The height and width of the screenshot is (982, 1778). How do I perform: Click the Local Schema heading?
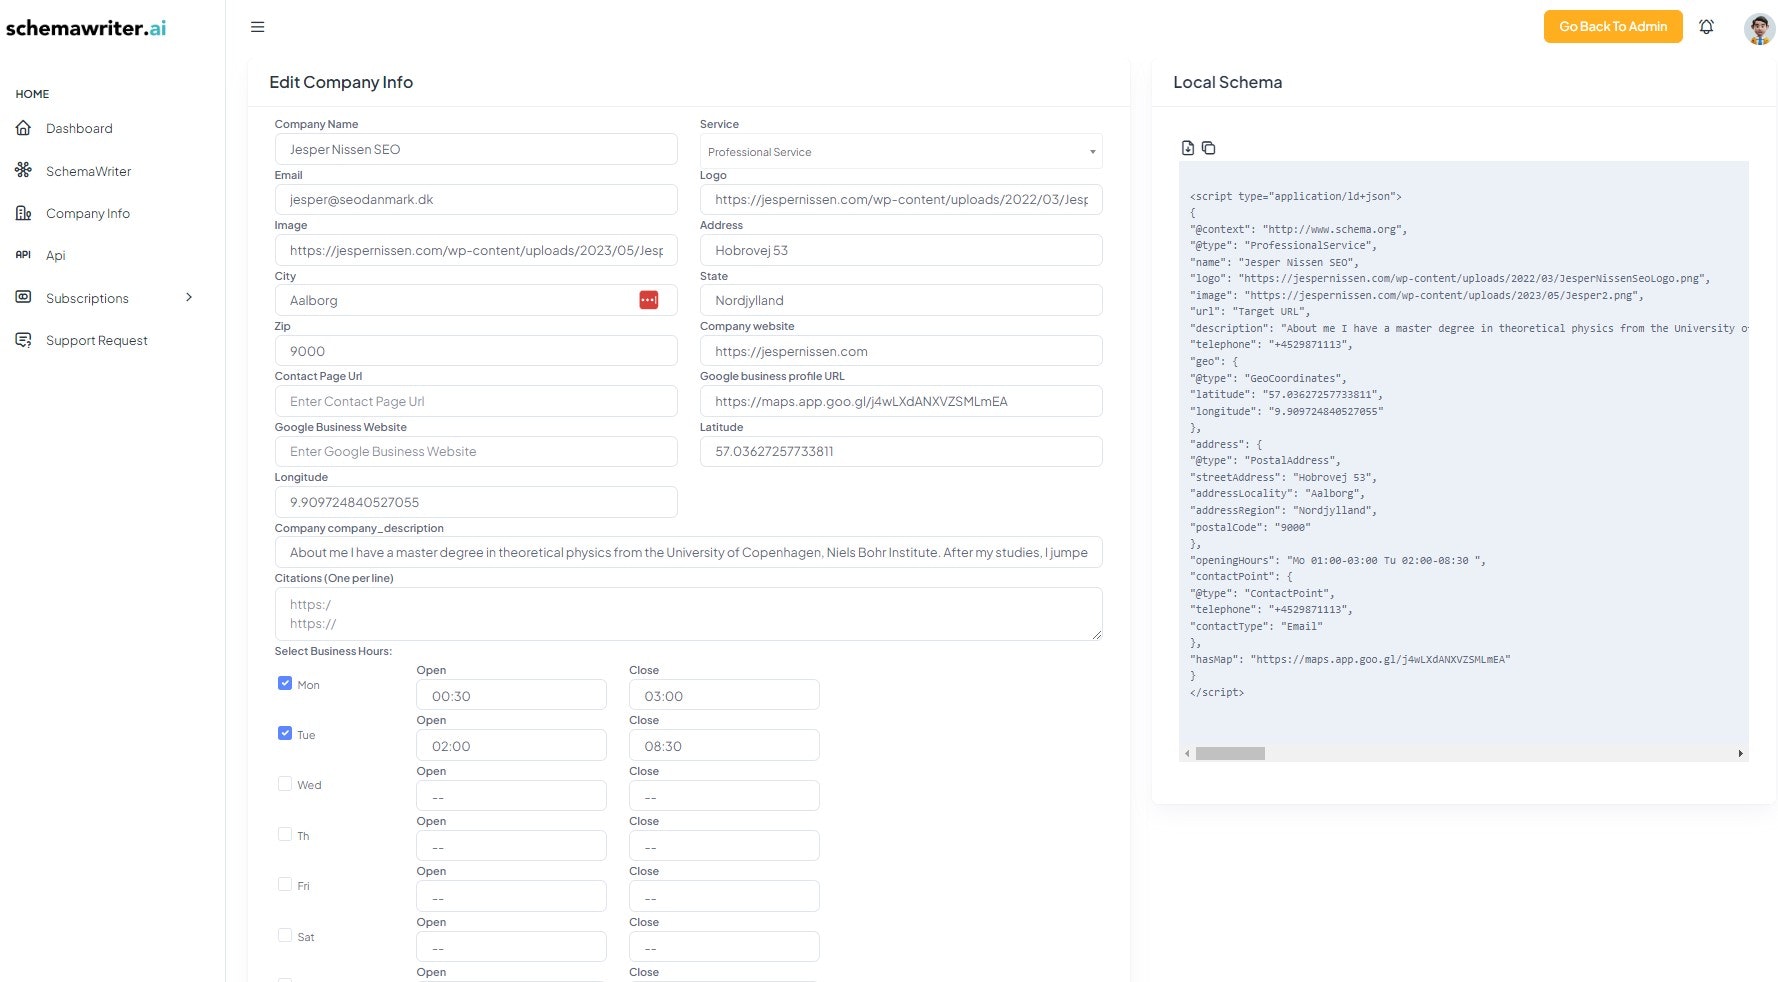(1227, 82)
